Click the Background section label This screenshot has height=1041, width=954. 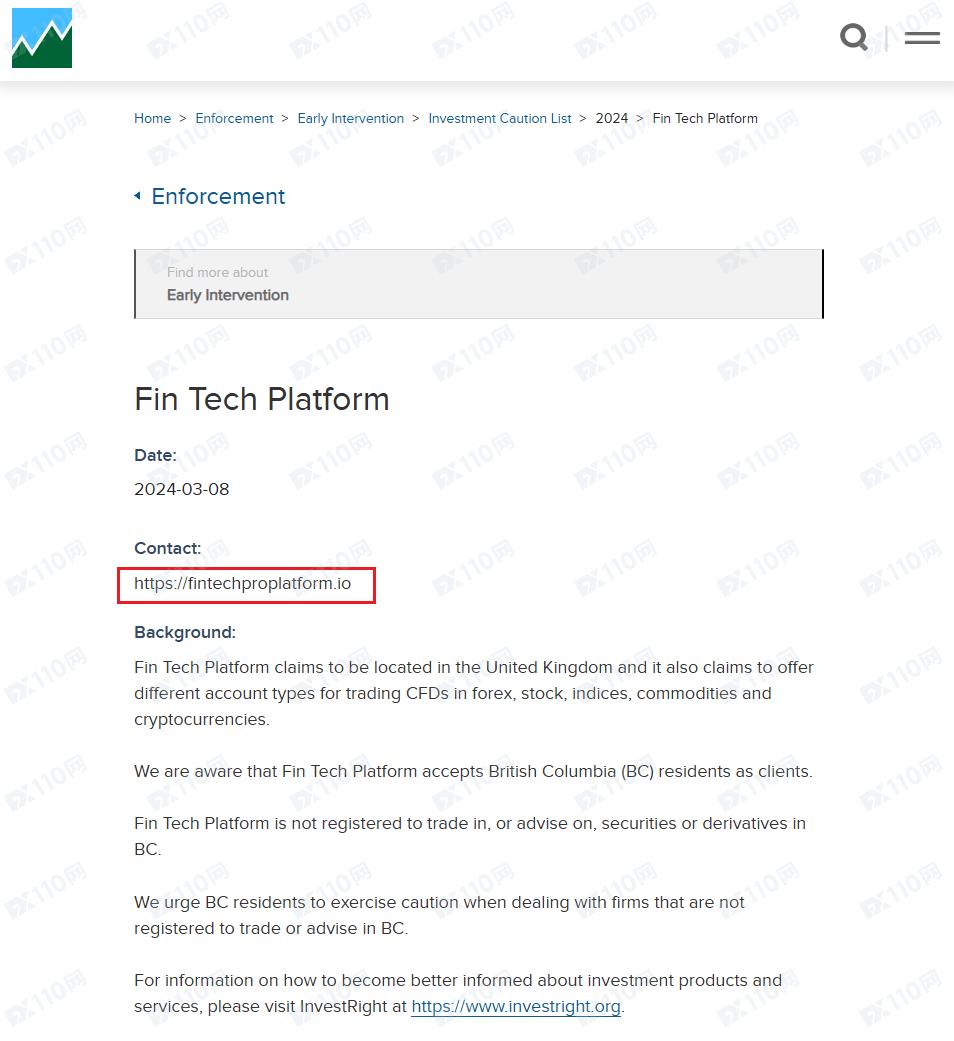pos(185,632)
